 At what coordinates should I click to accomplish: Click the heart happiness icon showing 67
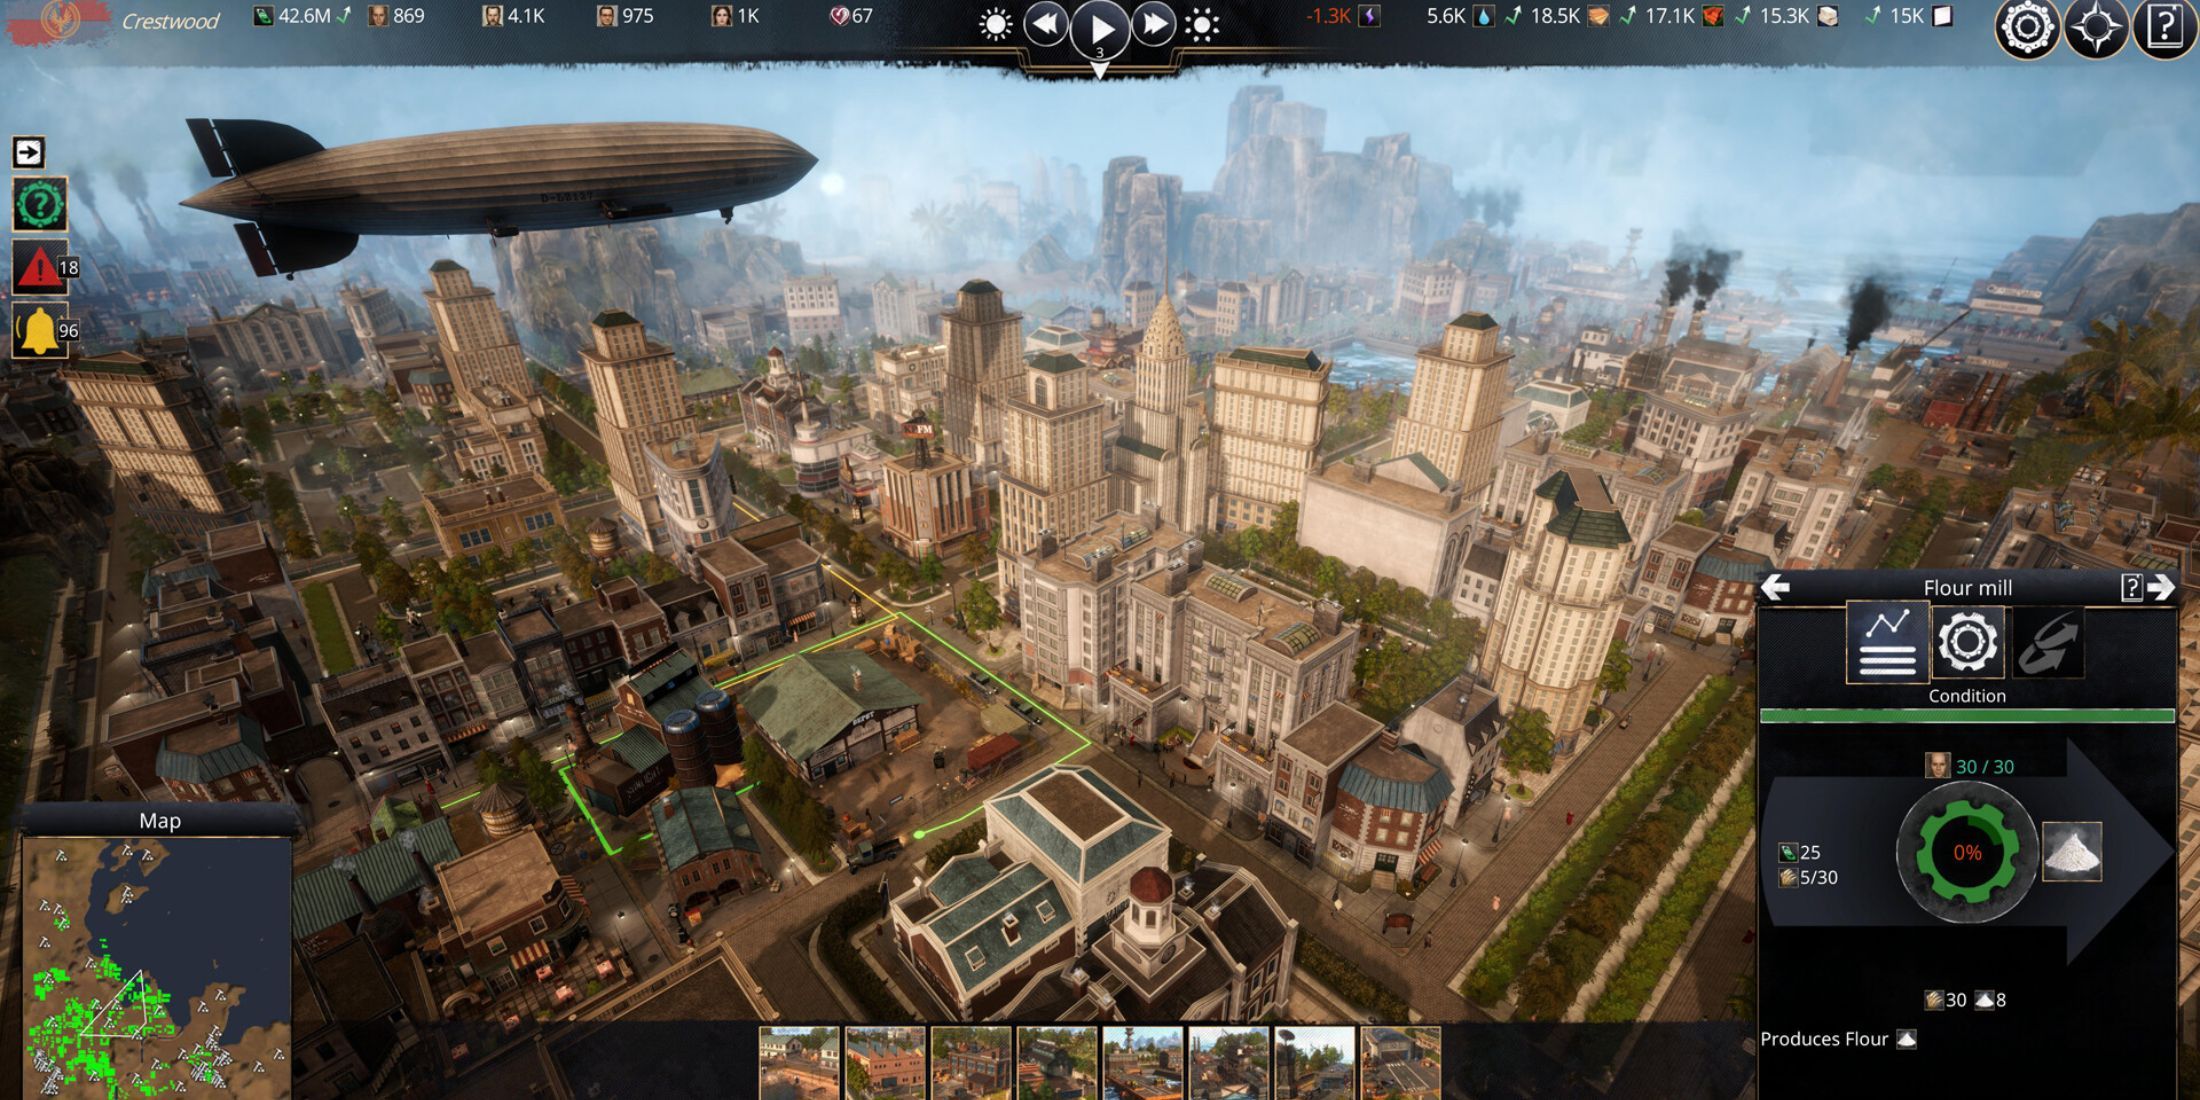tap(839, 16)
